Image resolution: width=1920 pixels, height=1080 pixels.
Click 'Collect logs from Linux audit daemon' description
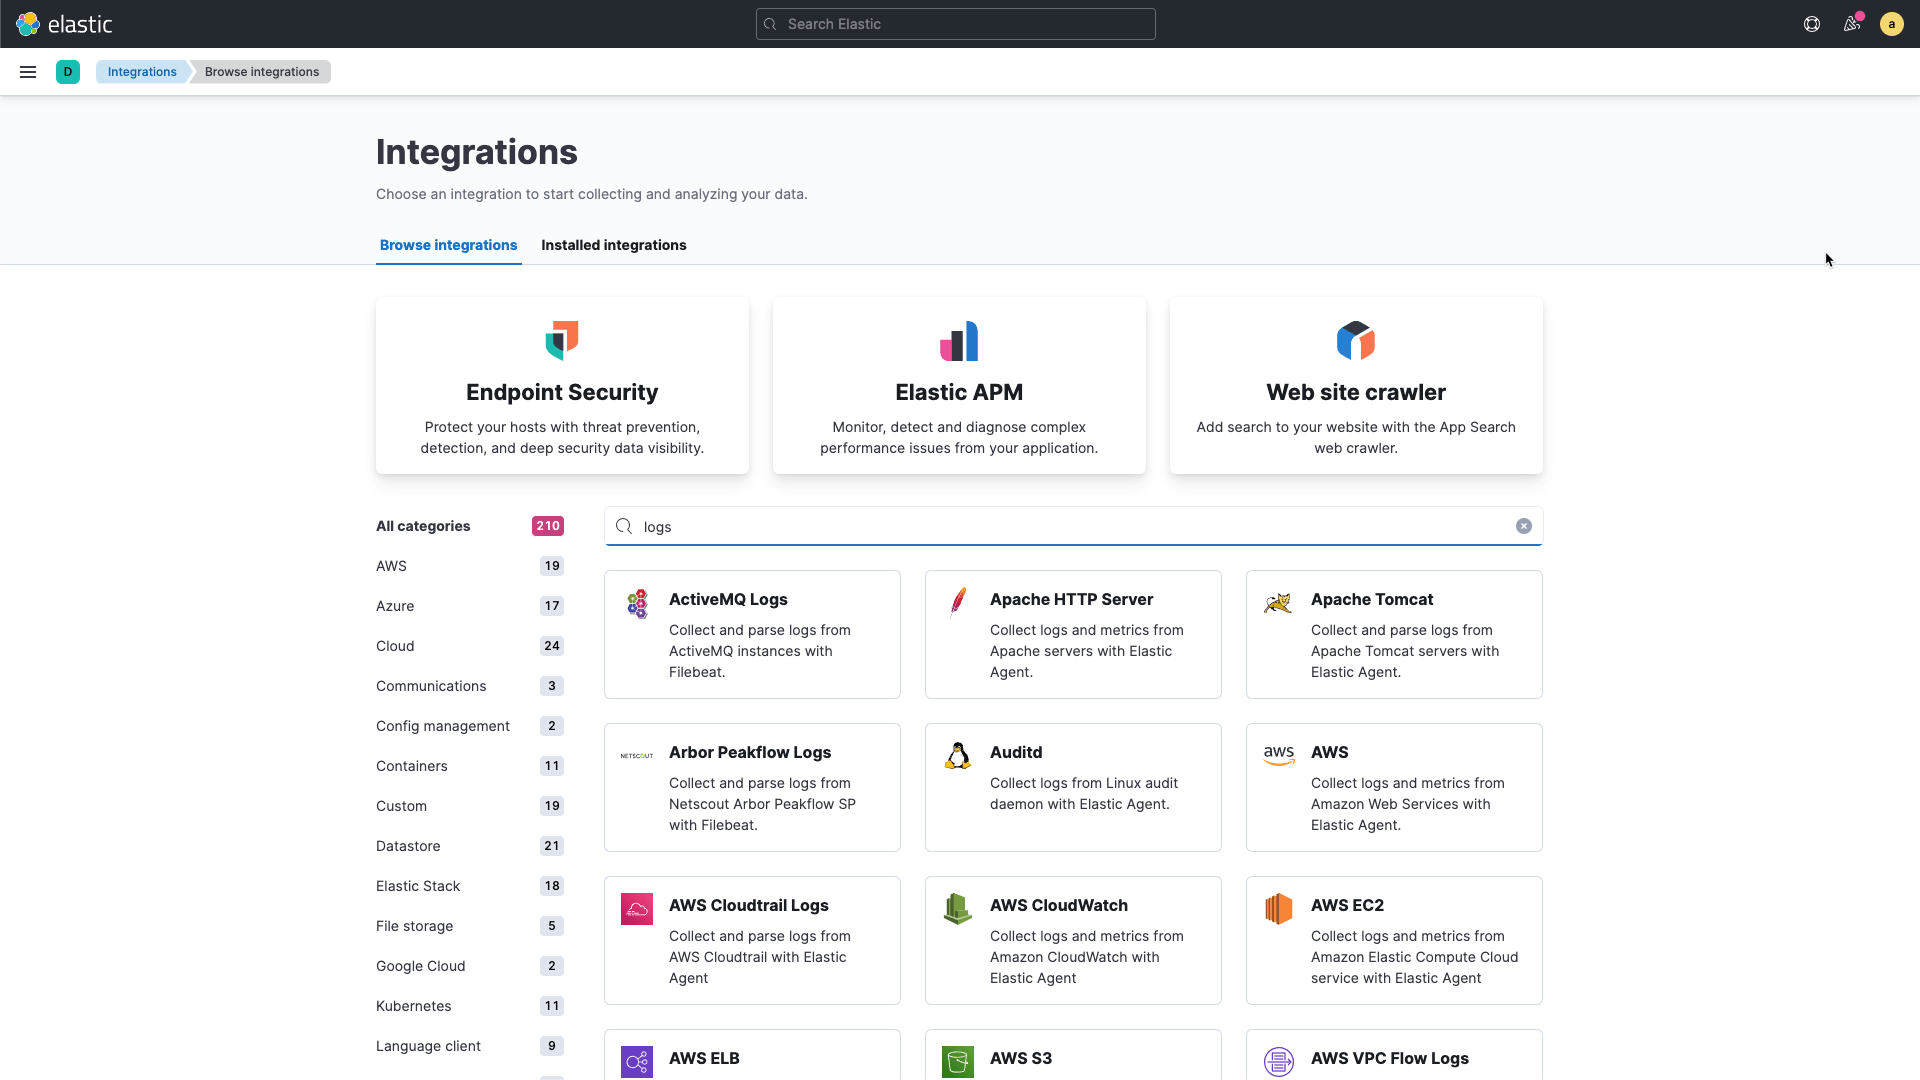(1084, 793)
